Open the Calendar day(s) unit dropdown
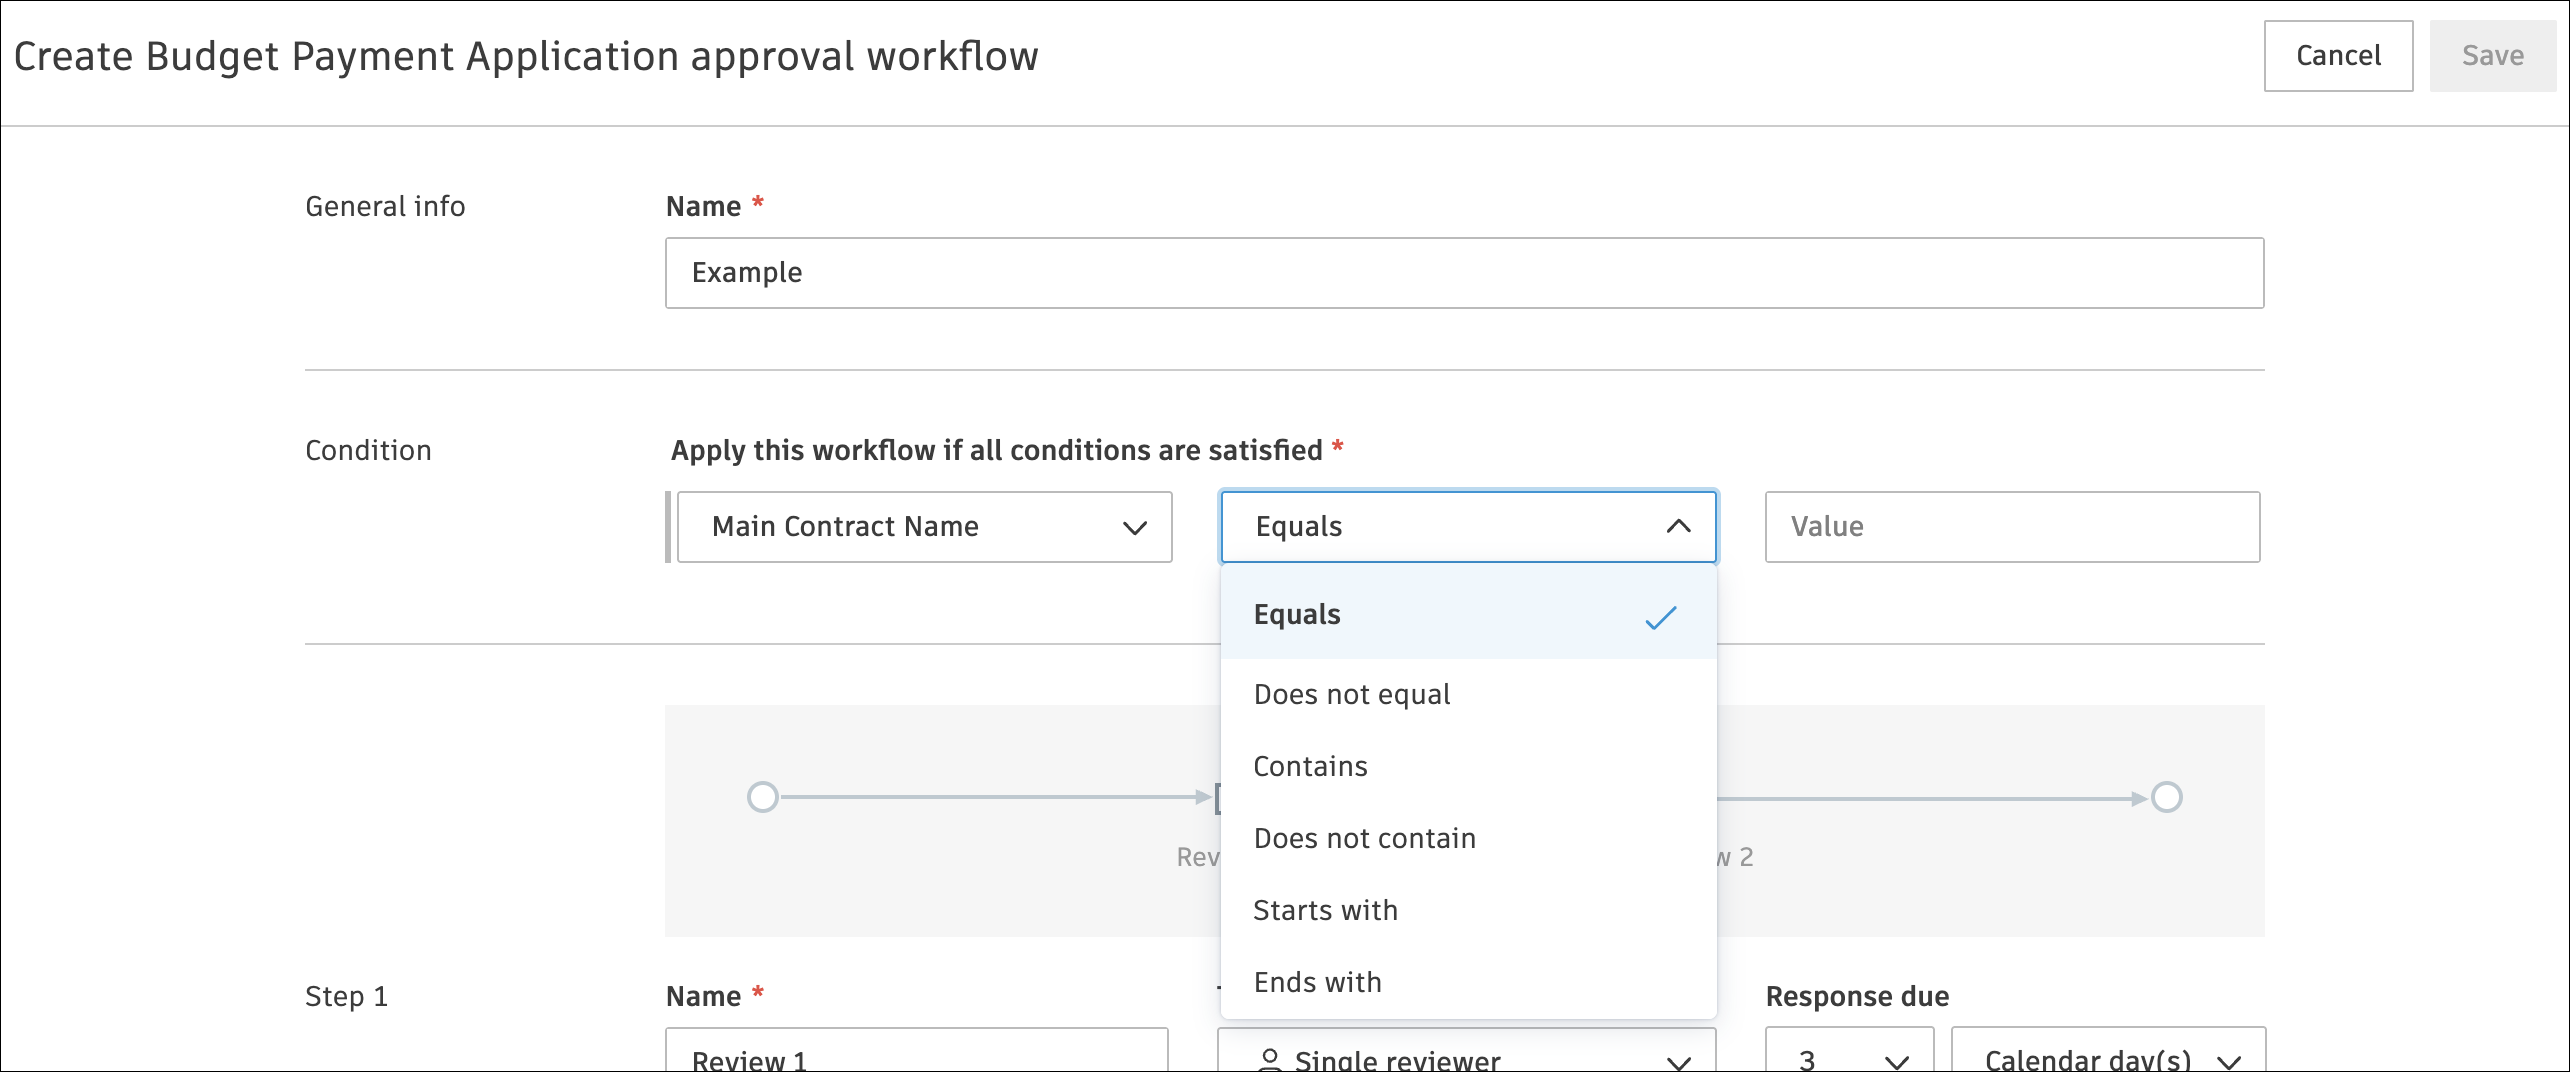The height and width of the screenshot is (1072, 2570). [x=2108, y=1061]
